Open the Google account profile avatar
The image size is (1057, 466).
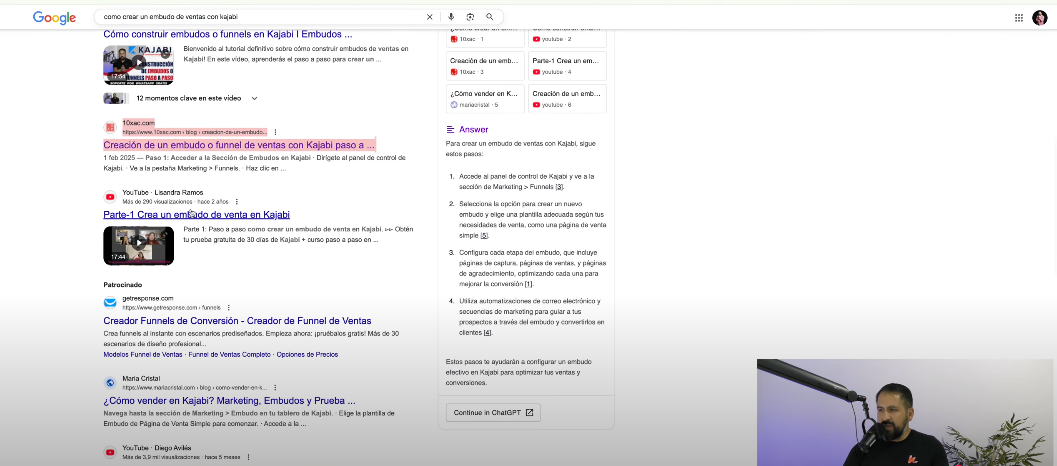1040,17
